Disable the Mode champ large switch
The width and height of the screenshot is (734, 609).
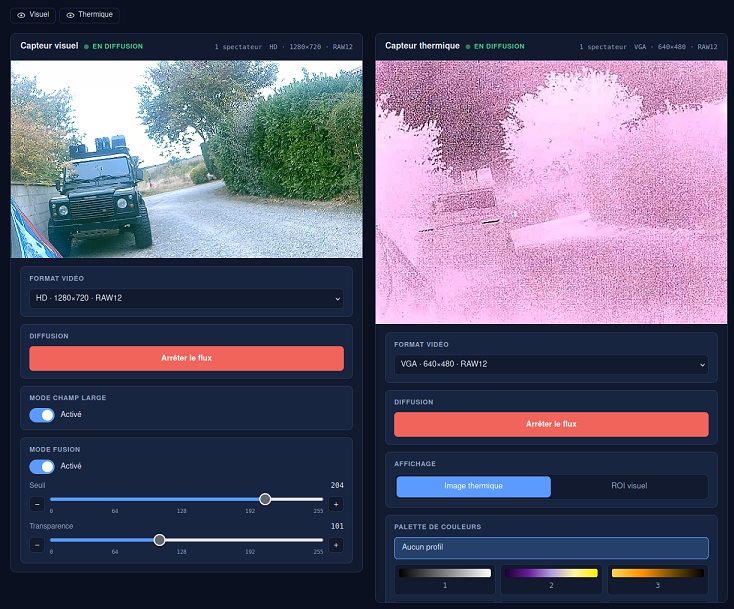coord(42,415)
